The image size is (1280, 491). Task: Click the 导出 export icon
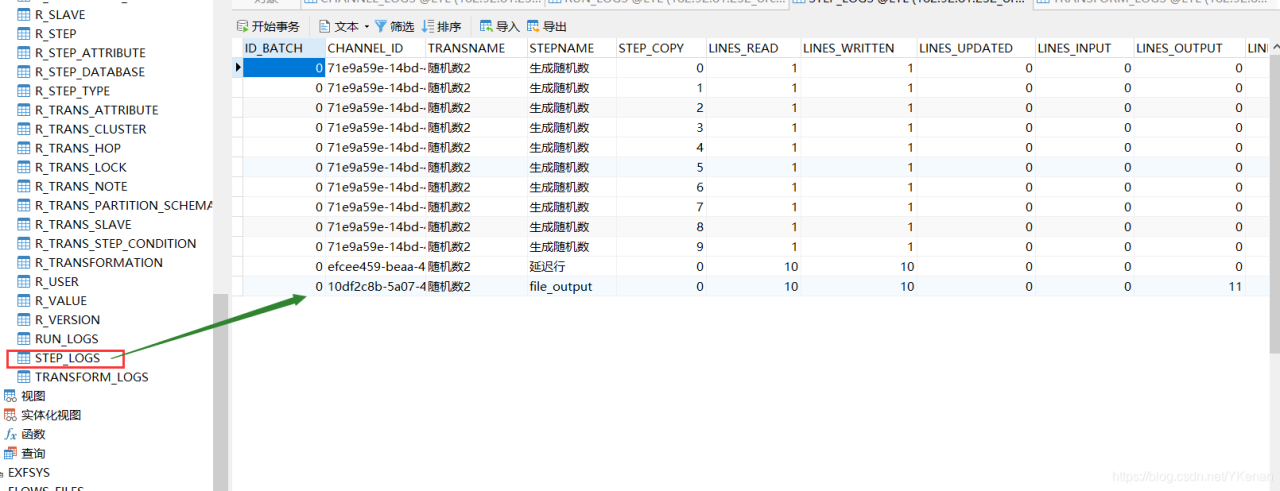(x=533, y=27)
